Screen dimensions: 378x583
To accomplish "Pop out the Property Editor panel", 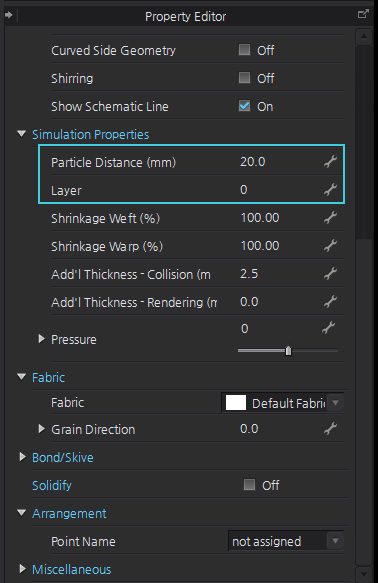I will pos(363,14).
